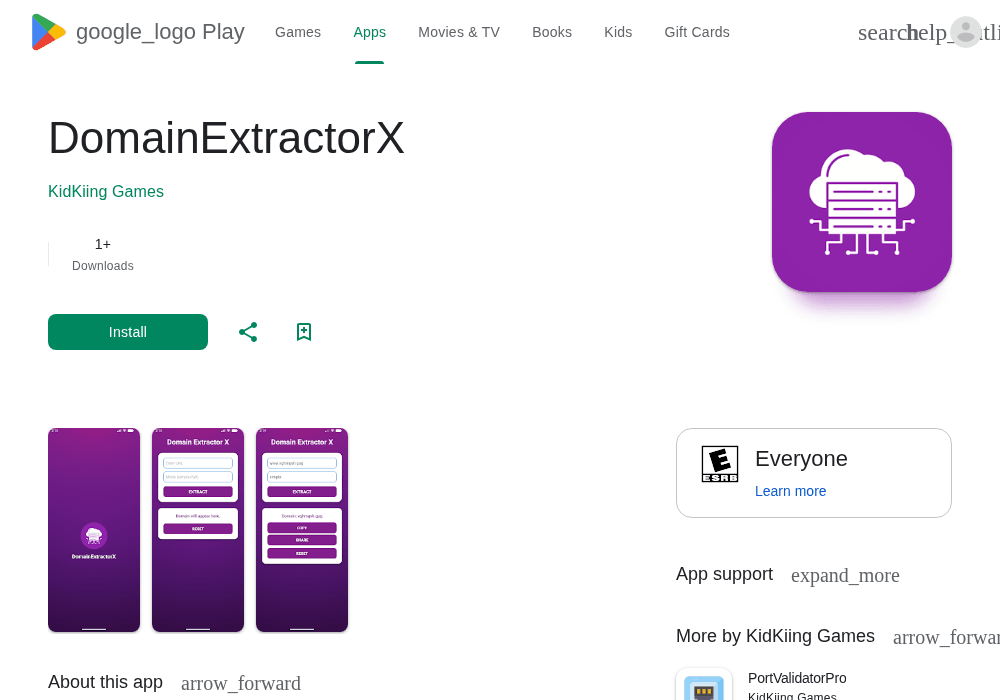
Task: Go to Movies & TV tab
Action: 459,32
